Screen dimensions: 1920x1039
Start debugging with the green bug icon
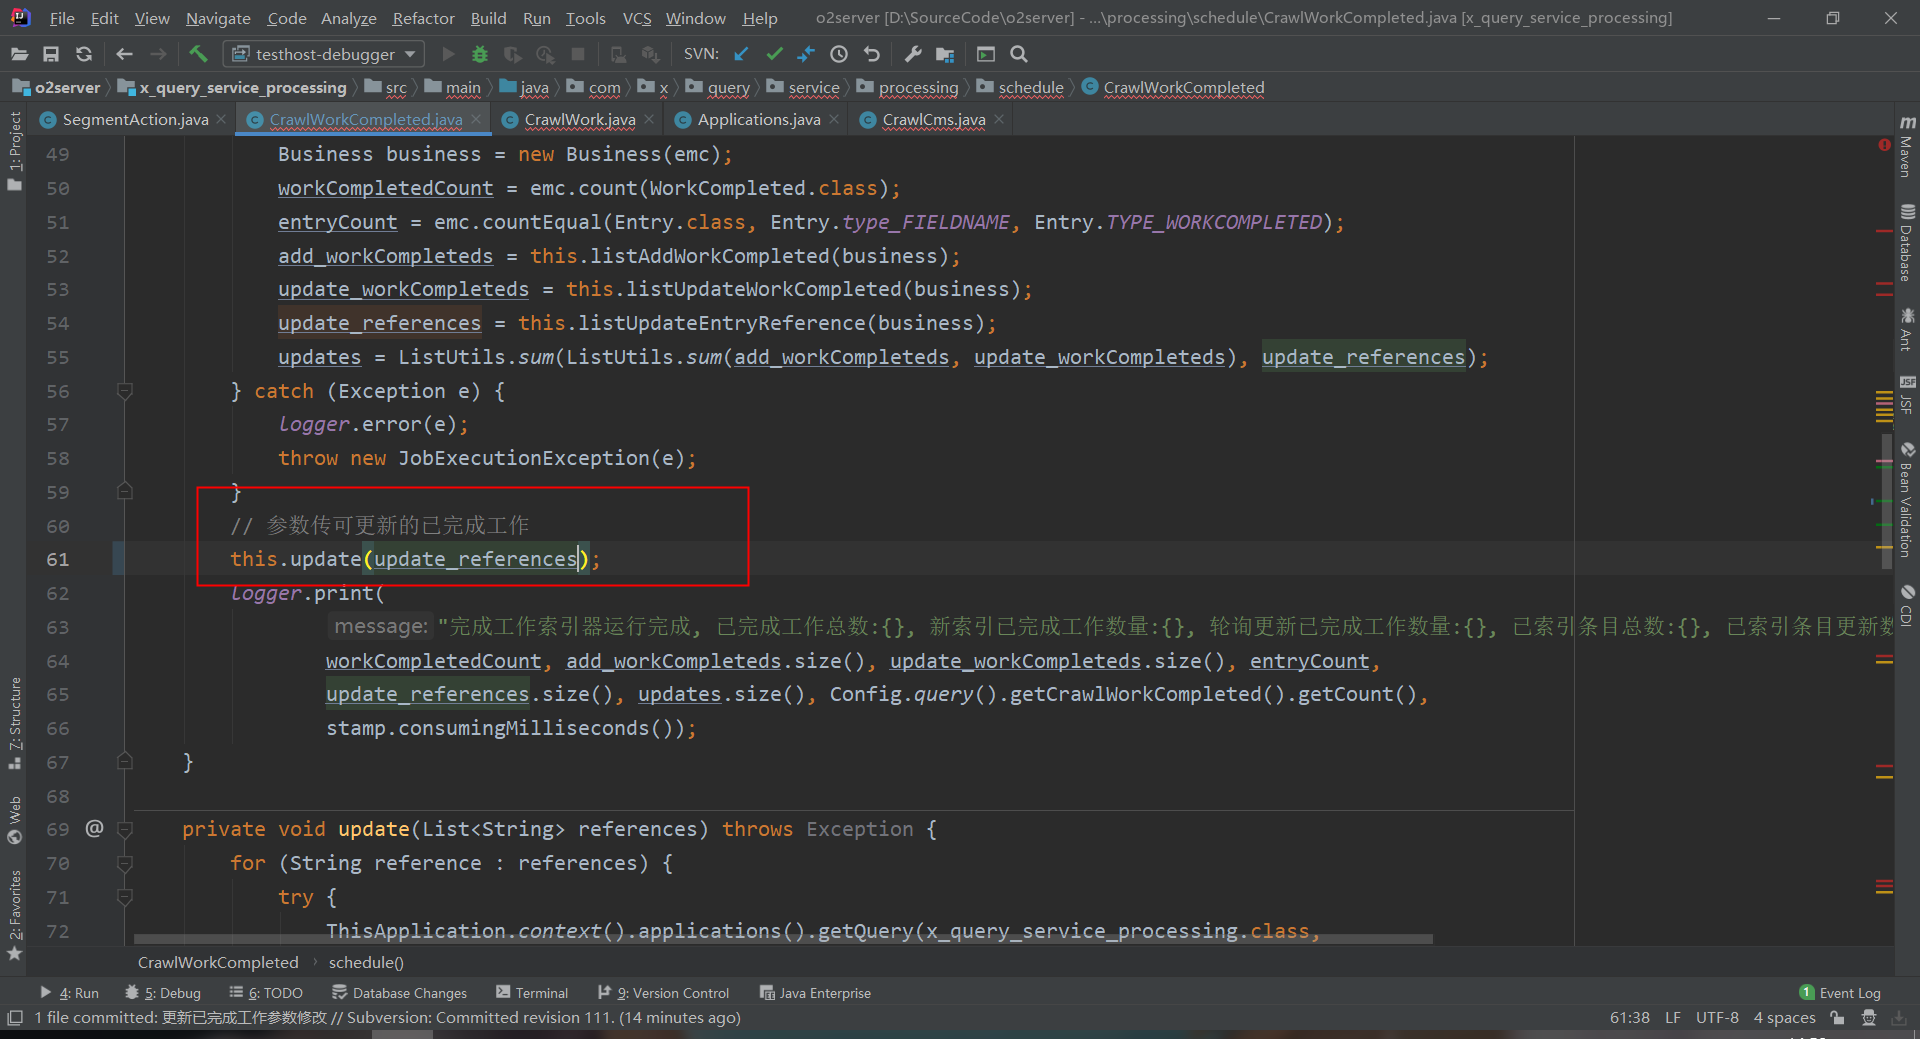pos(480,54)
